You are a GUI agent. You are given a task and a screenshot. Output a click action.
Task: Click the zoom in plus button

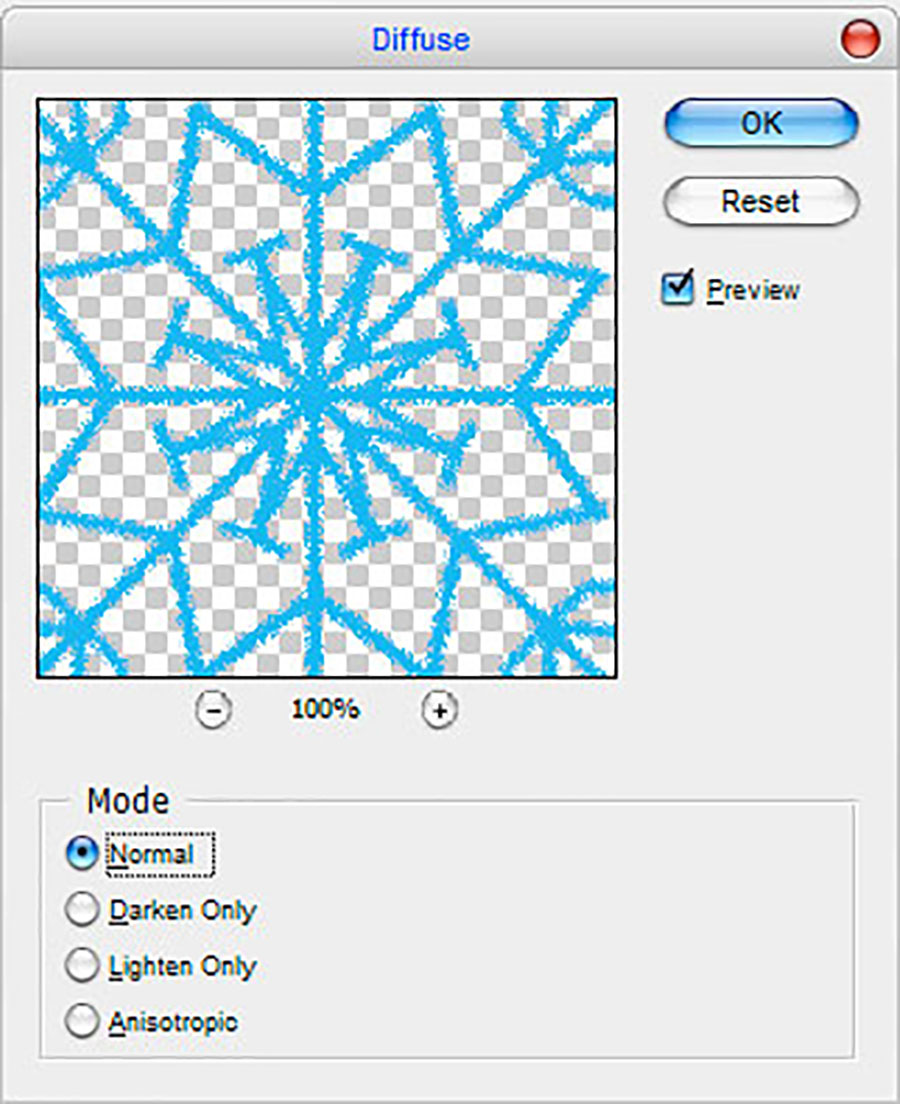(x=440, y=711)
